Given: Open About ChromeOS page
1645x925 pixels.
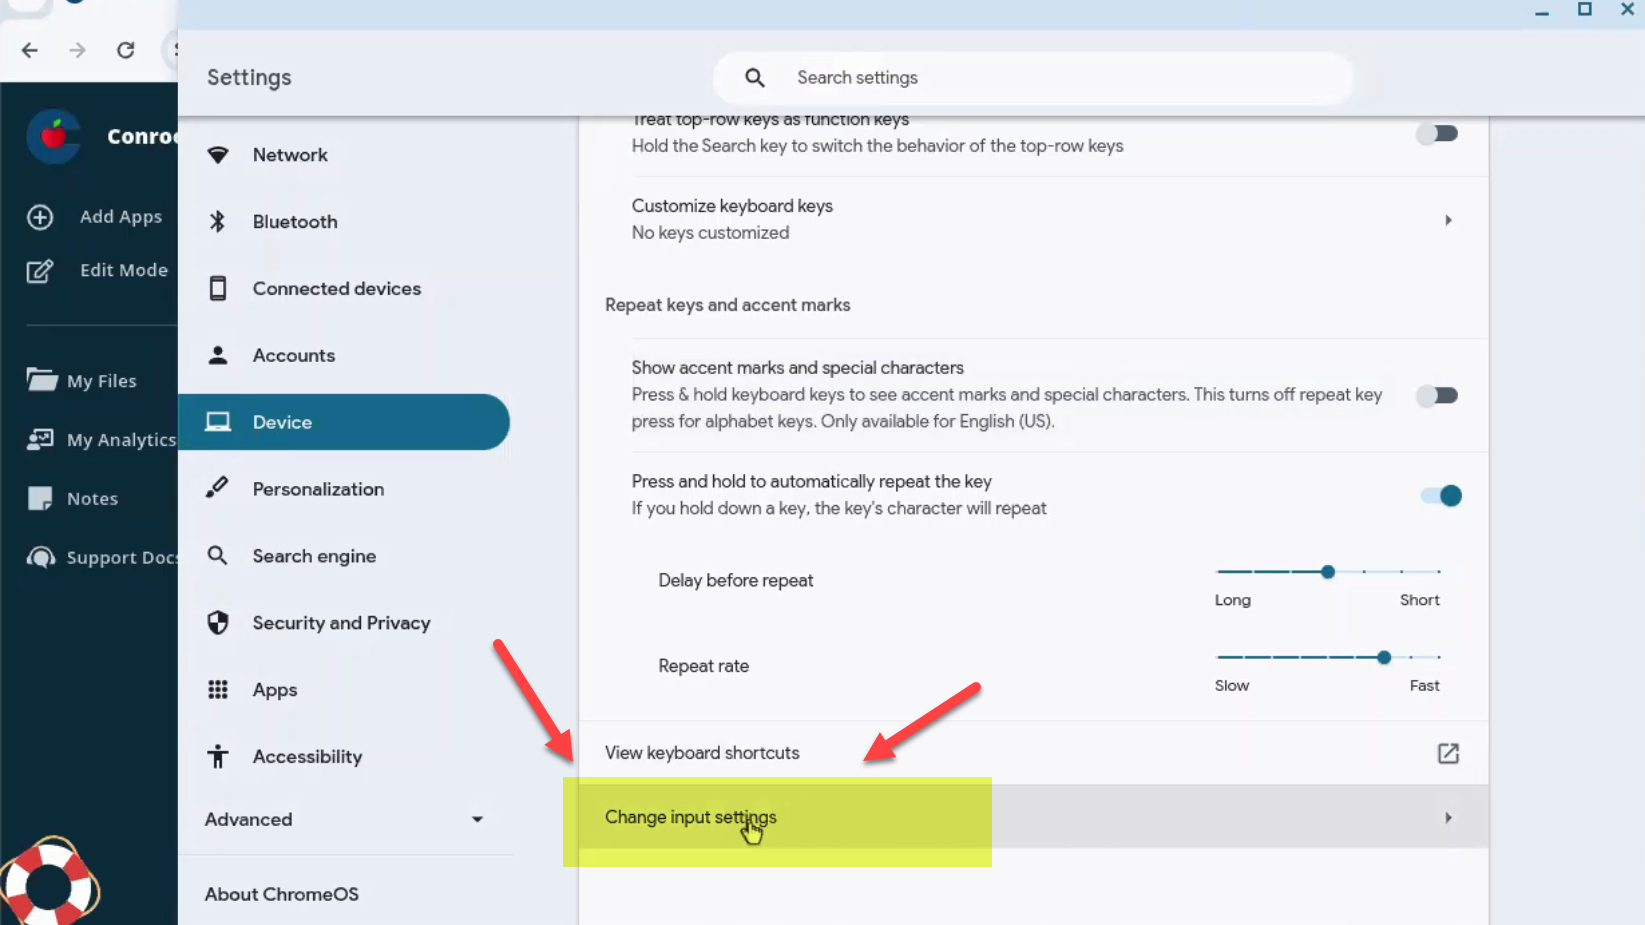Looking at the screenshot, I should click(282, 894).
